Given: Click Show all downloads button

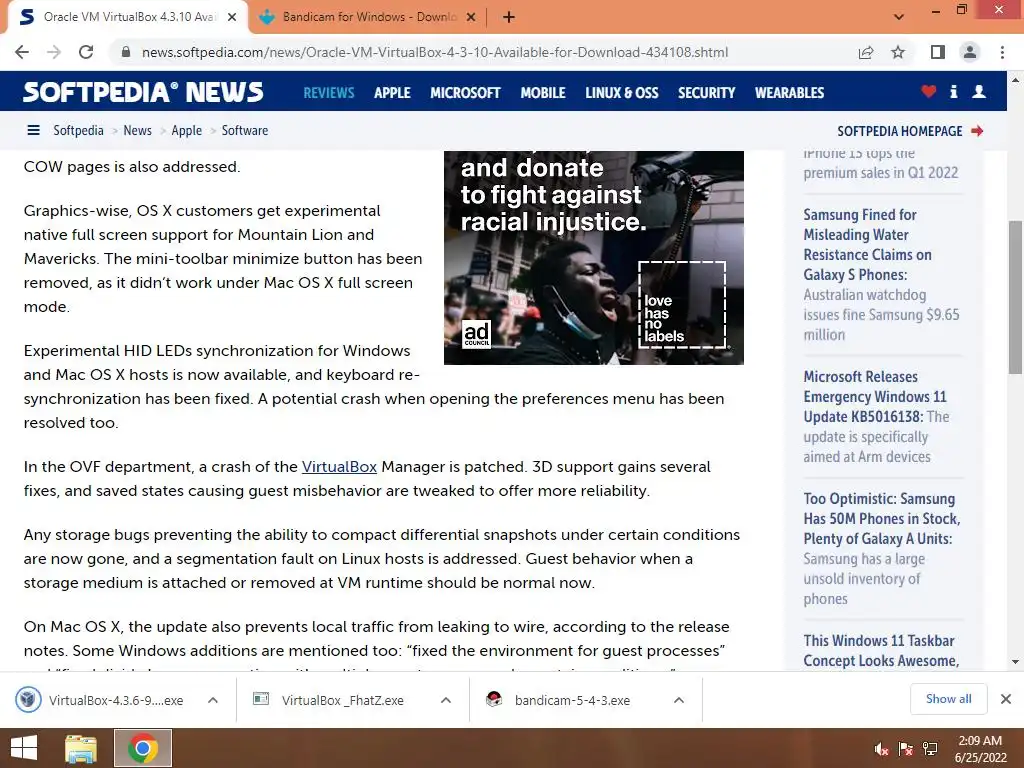Looking at the screenshot, I should 948,699.
